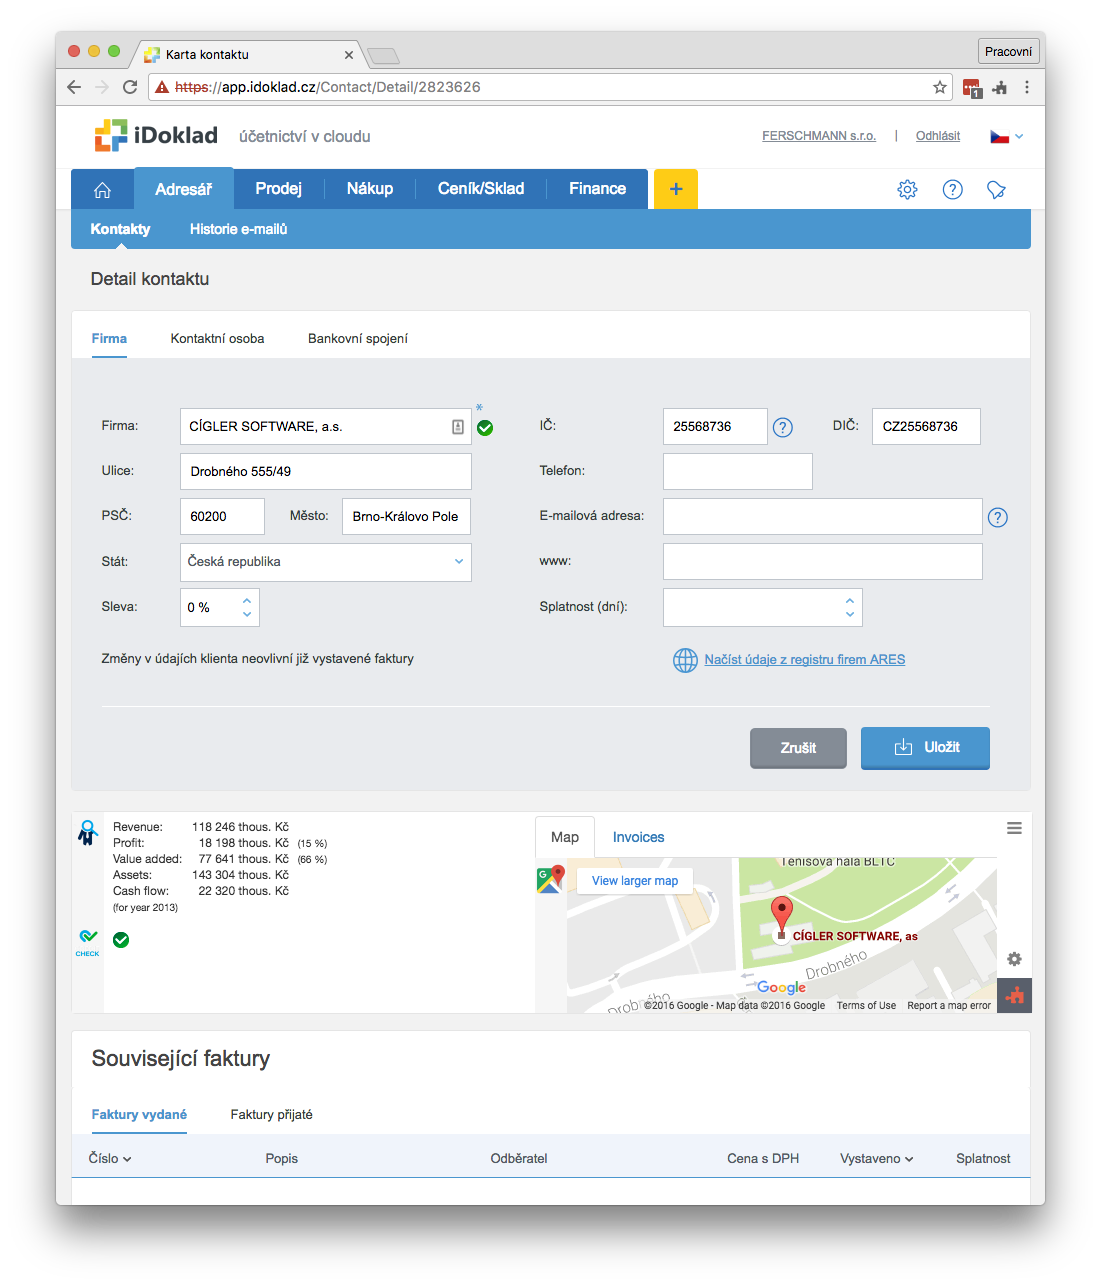Go back using the browser back arrow

tap(74, 87)
